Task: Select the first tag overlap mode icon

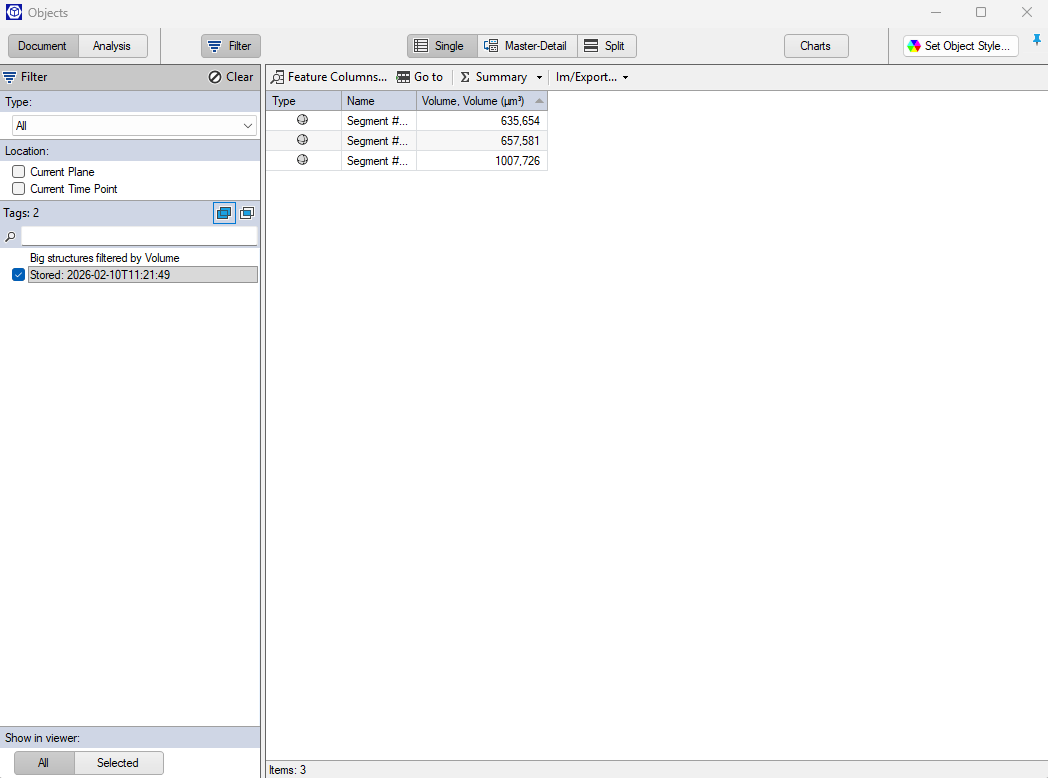Action: point(223,212)
